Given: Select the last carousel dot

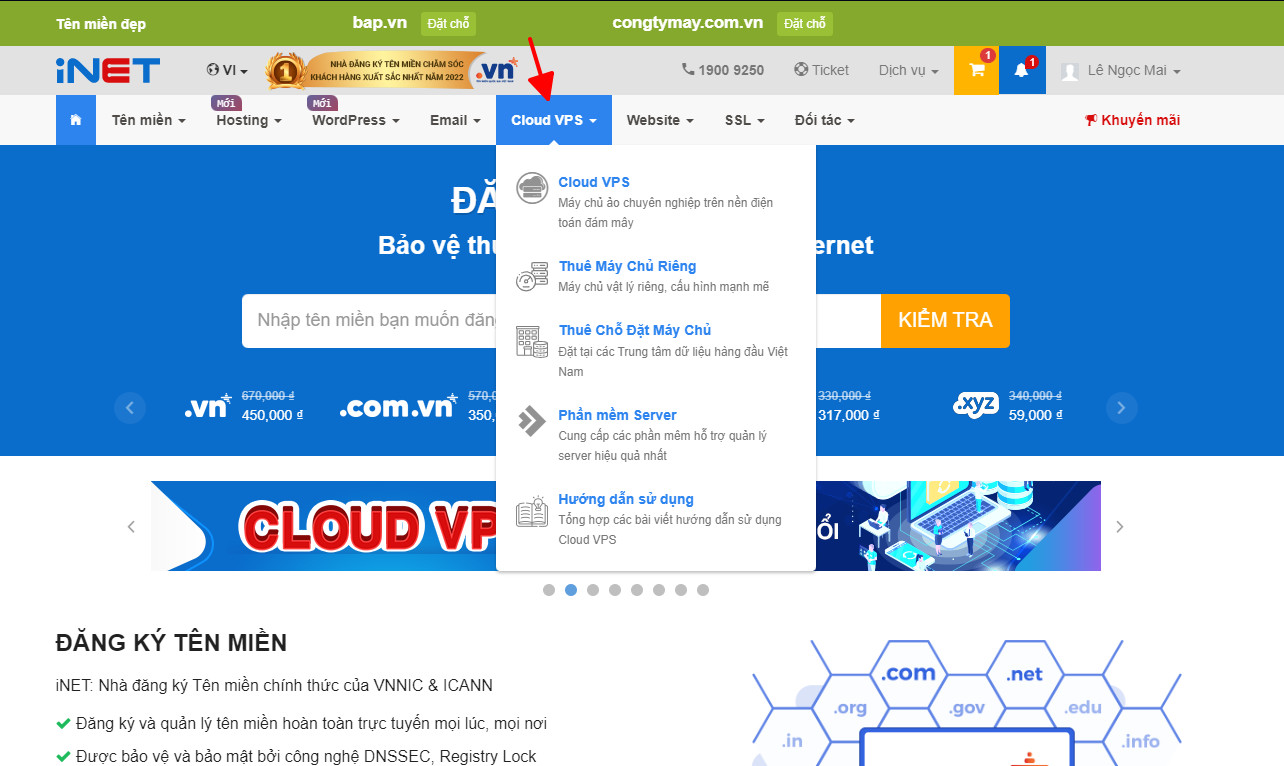Looking at the screenshot, I should pos(703,590).
